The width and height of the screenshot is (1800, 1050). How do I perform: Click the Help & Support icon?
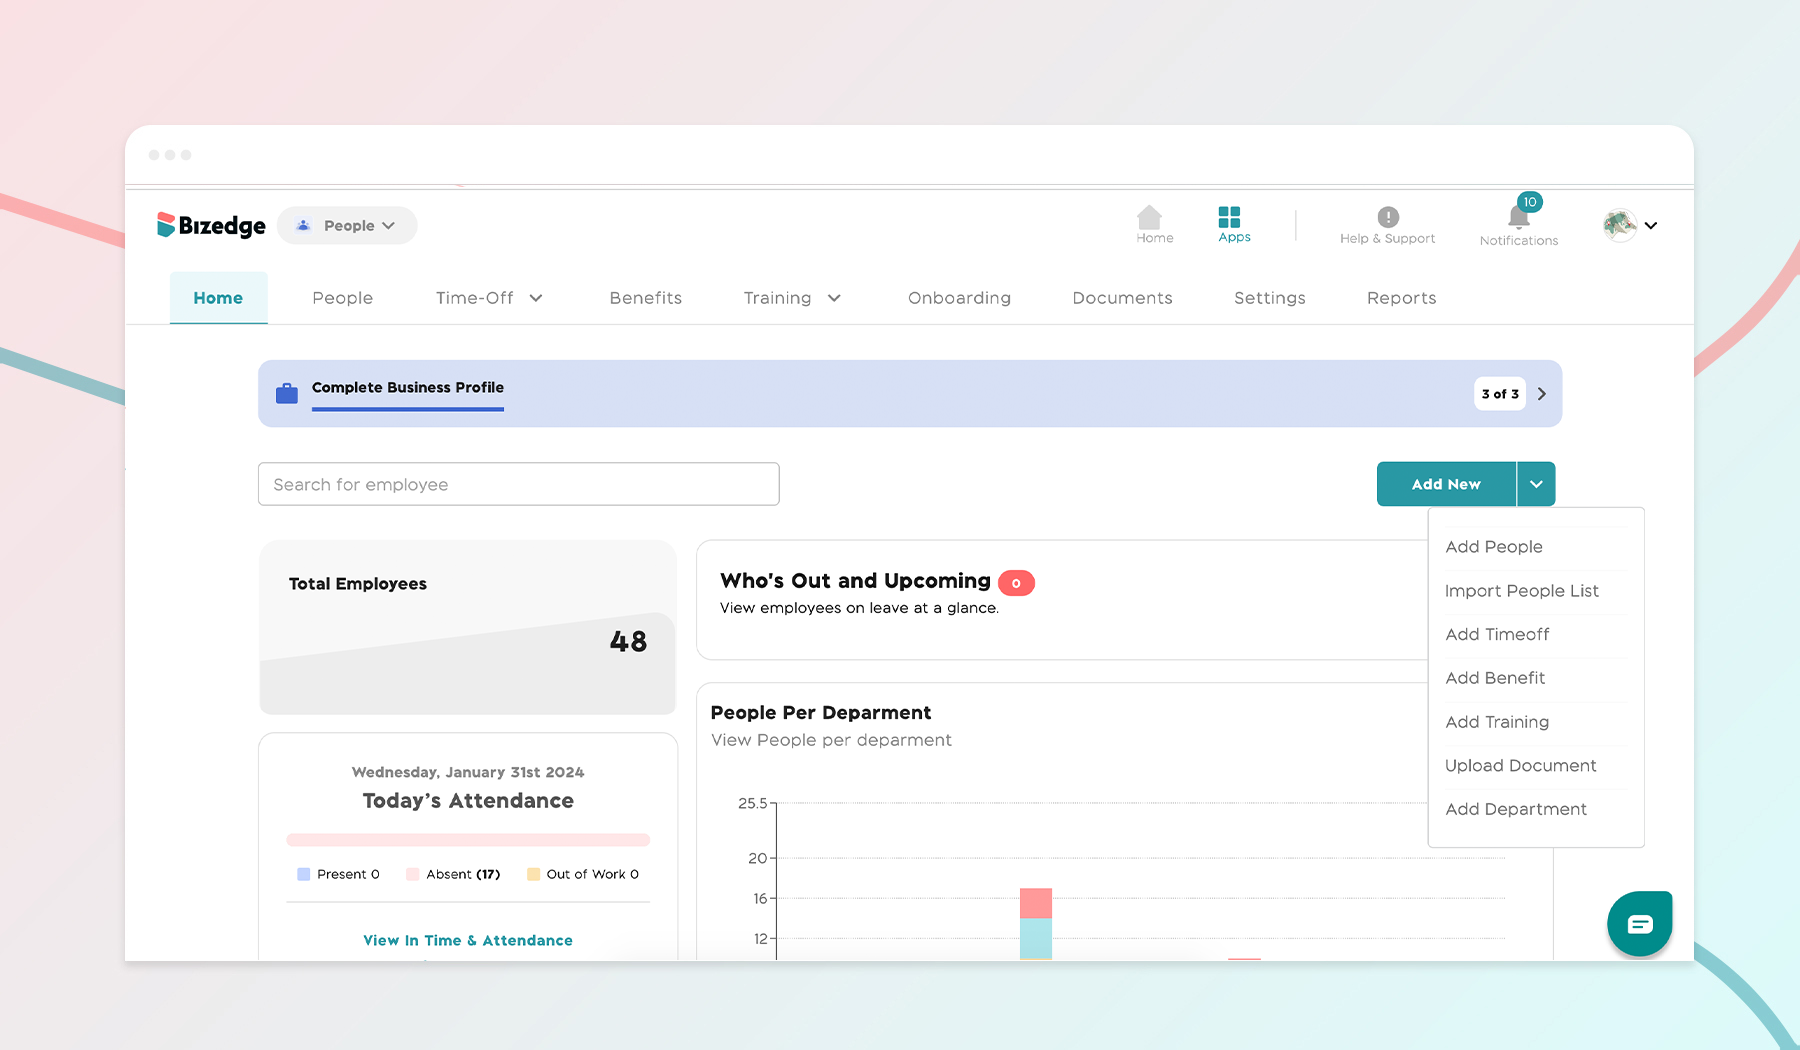(x=1387, y=218)
